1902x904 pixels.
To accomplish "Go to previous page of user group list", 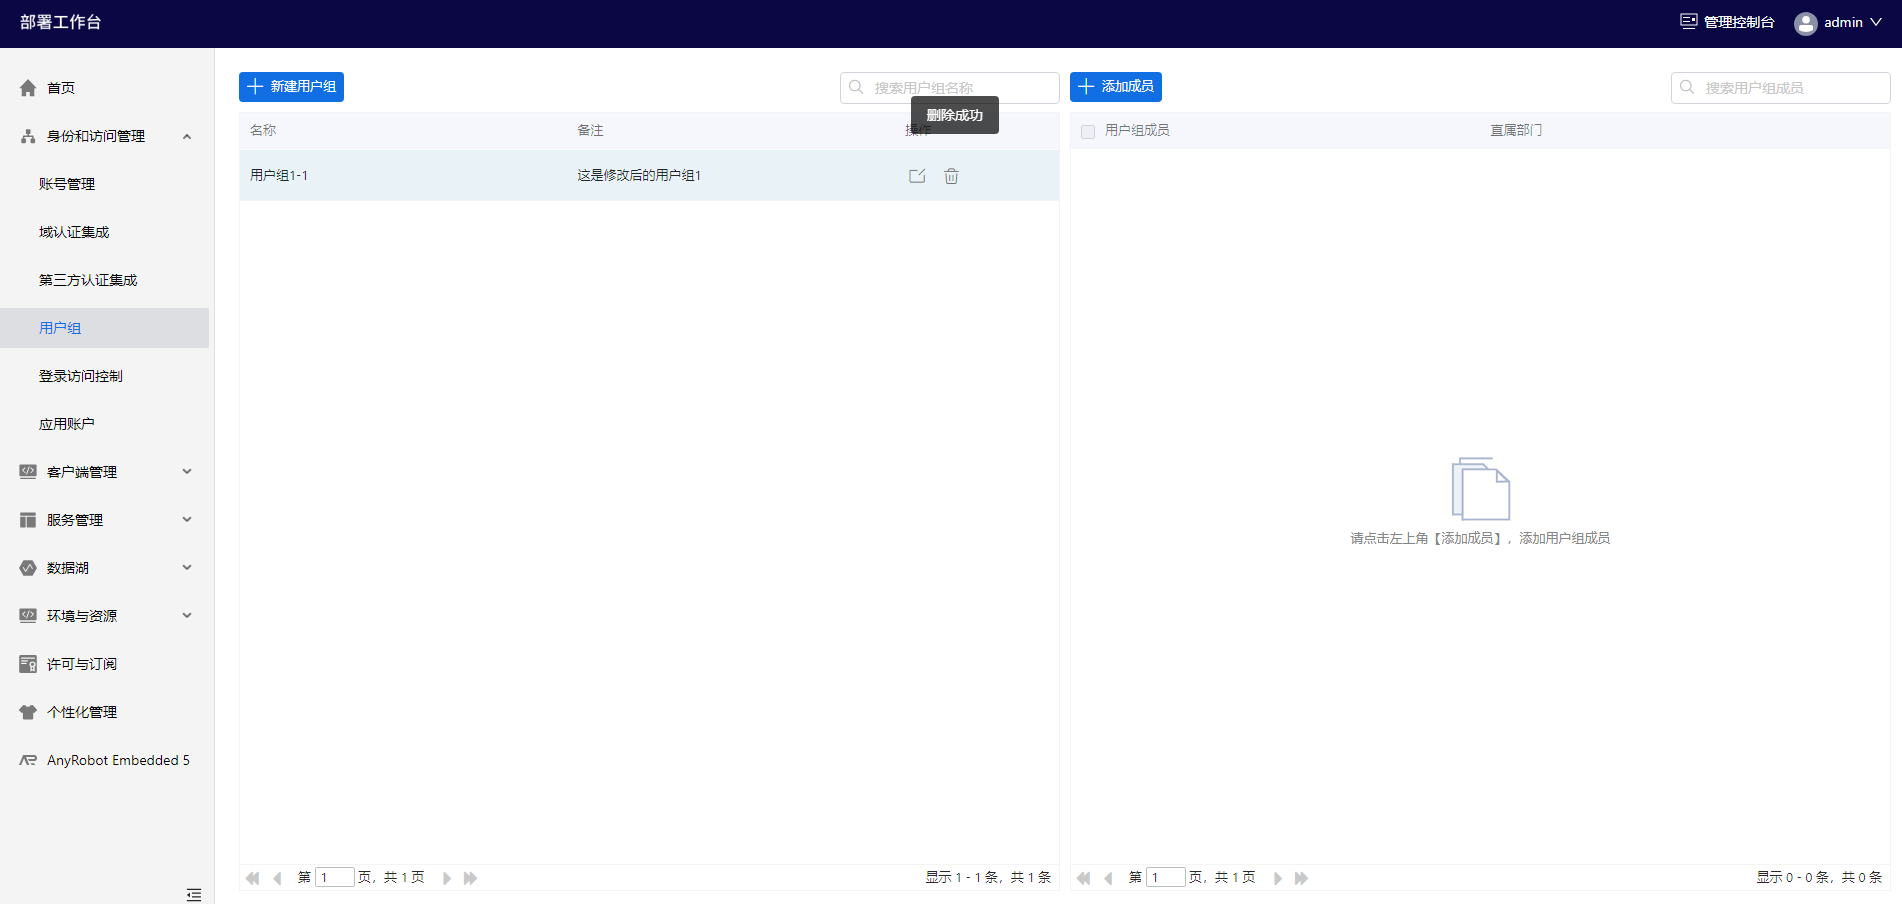I will 277,878.
